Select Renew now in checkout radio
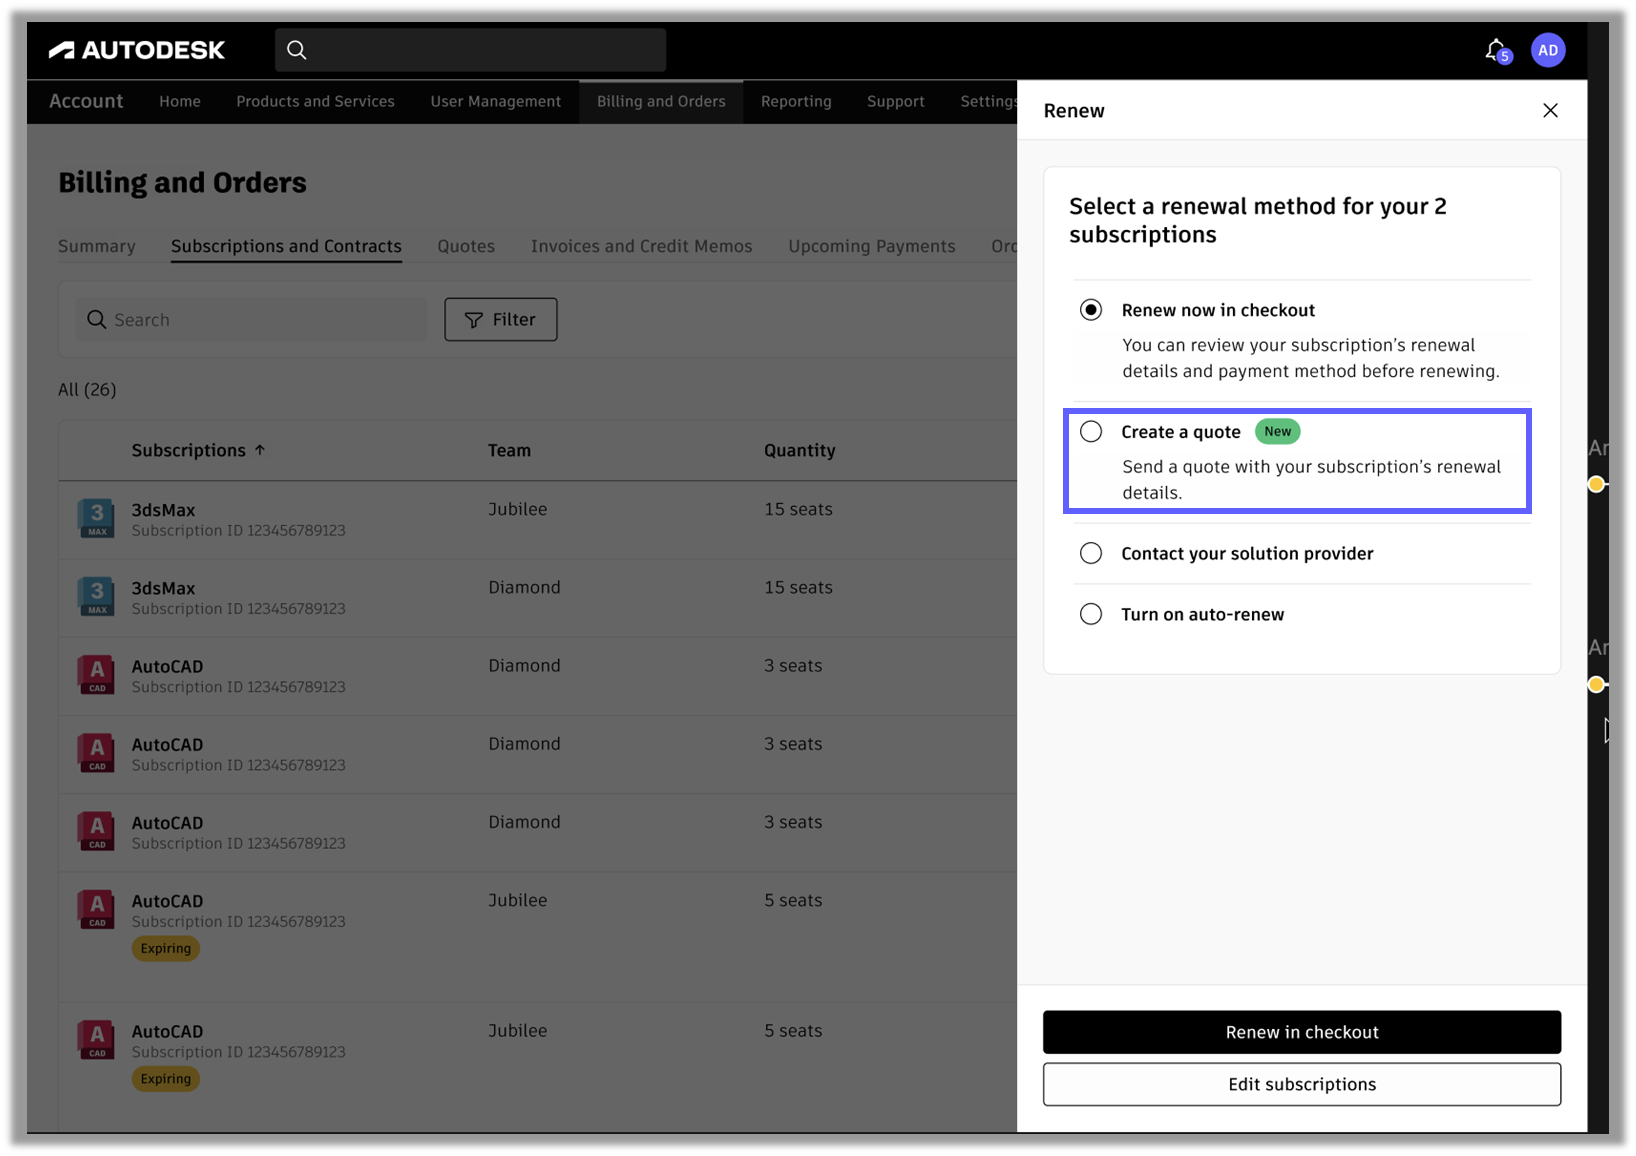Image resolution: width=1636 pixels, height=1156 pixels. 1091,310
